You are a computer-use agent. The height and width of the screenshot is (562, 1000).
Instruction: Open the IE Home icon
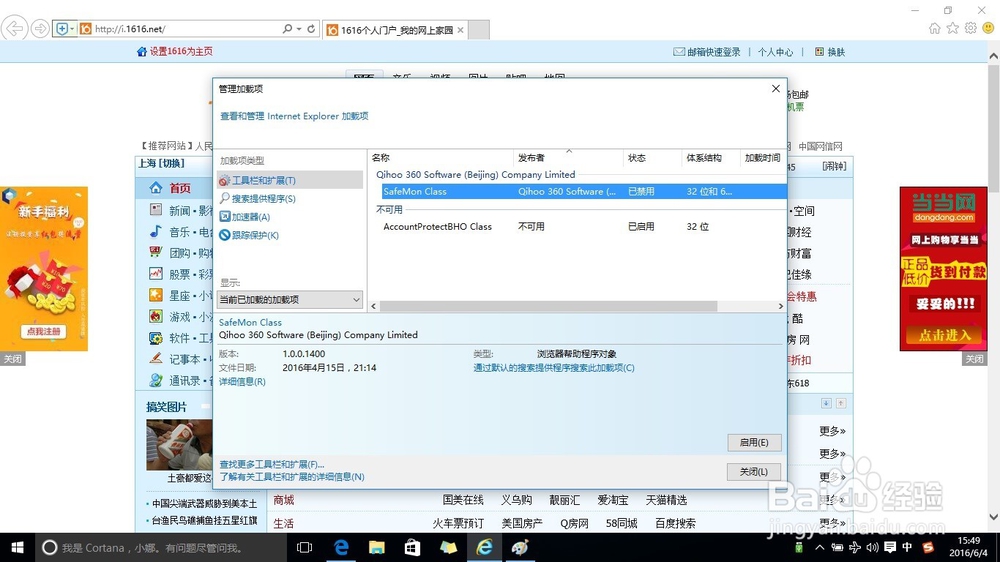(x=934, y=28)
